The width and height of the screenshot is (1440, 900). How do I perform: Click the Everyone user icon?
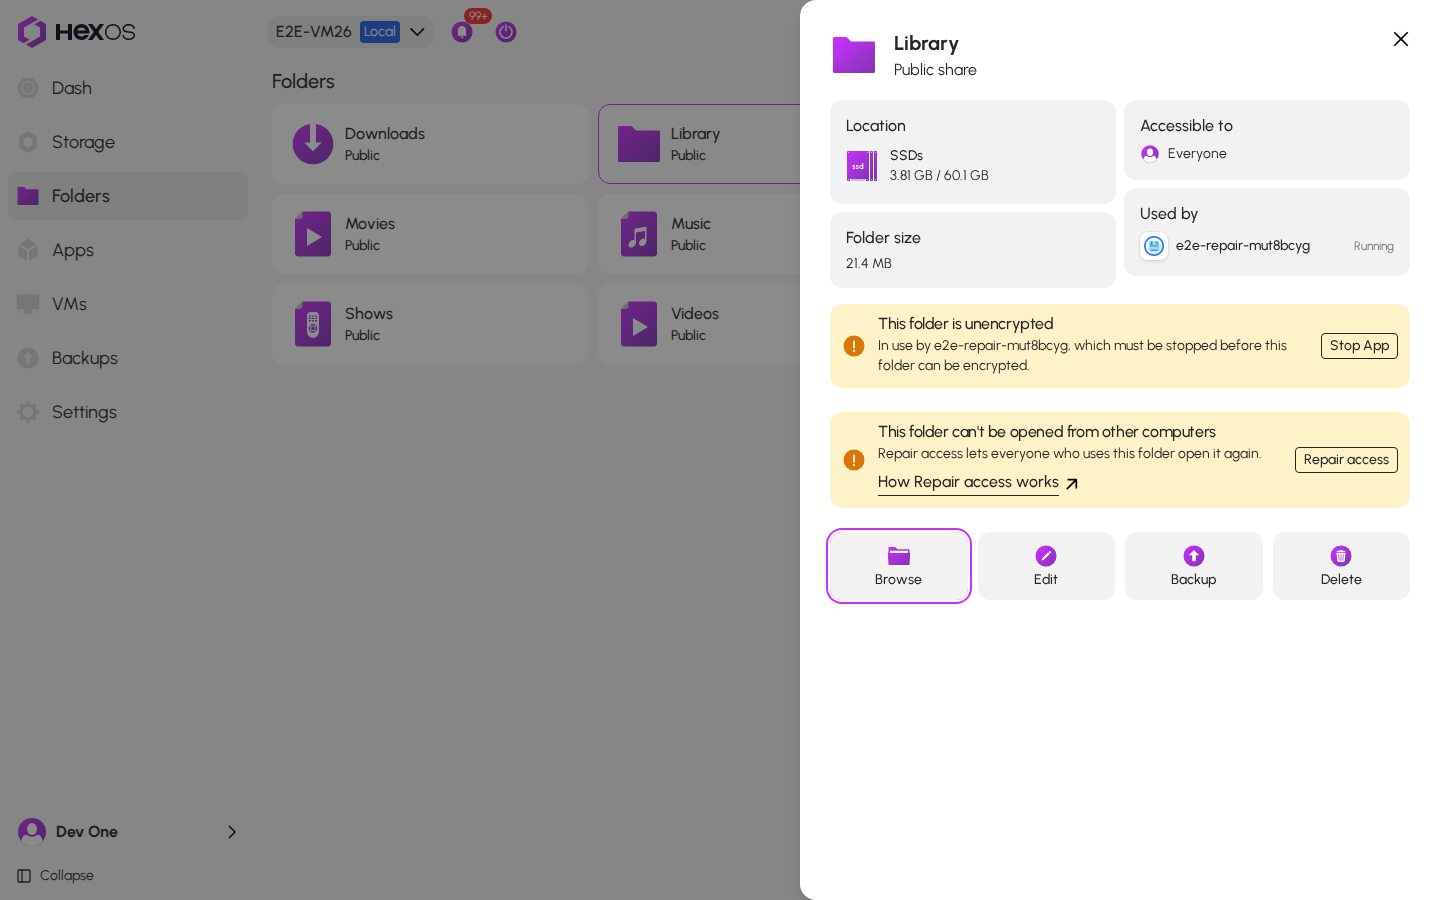[x=1150, y=154]
